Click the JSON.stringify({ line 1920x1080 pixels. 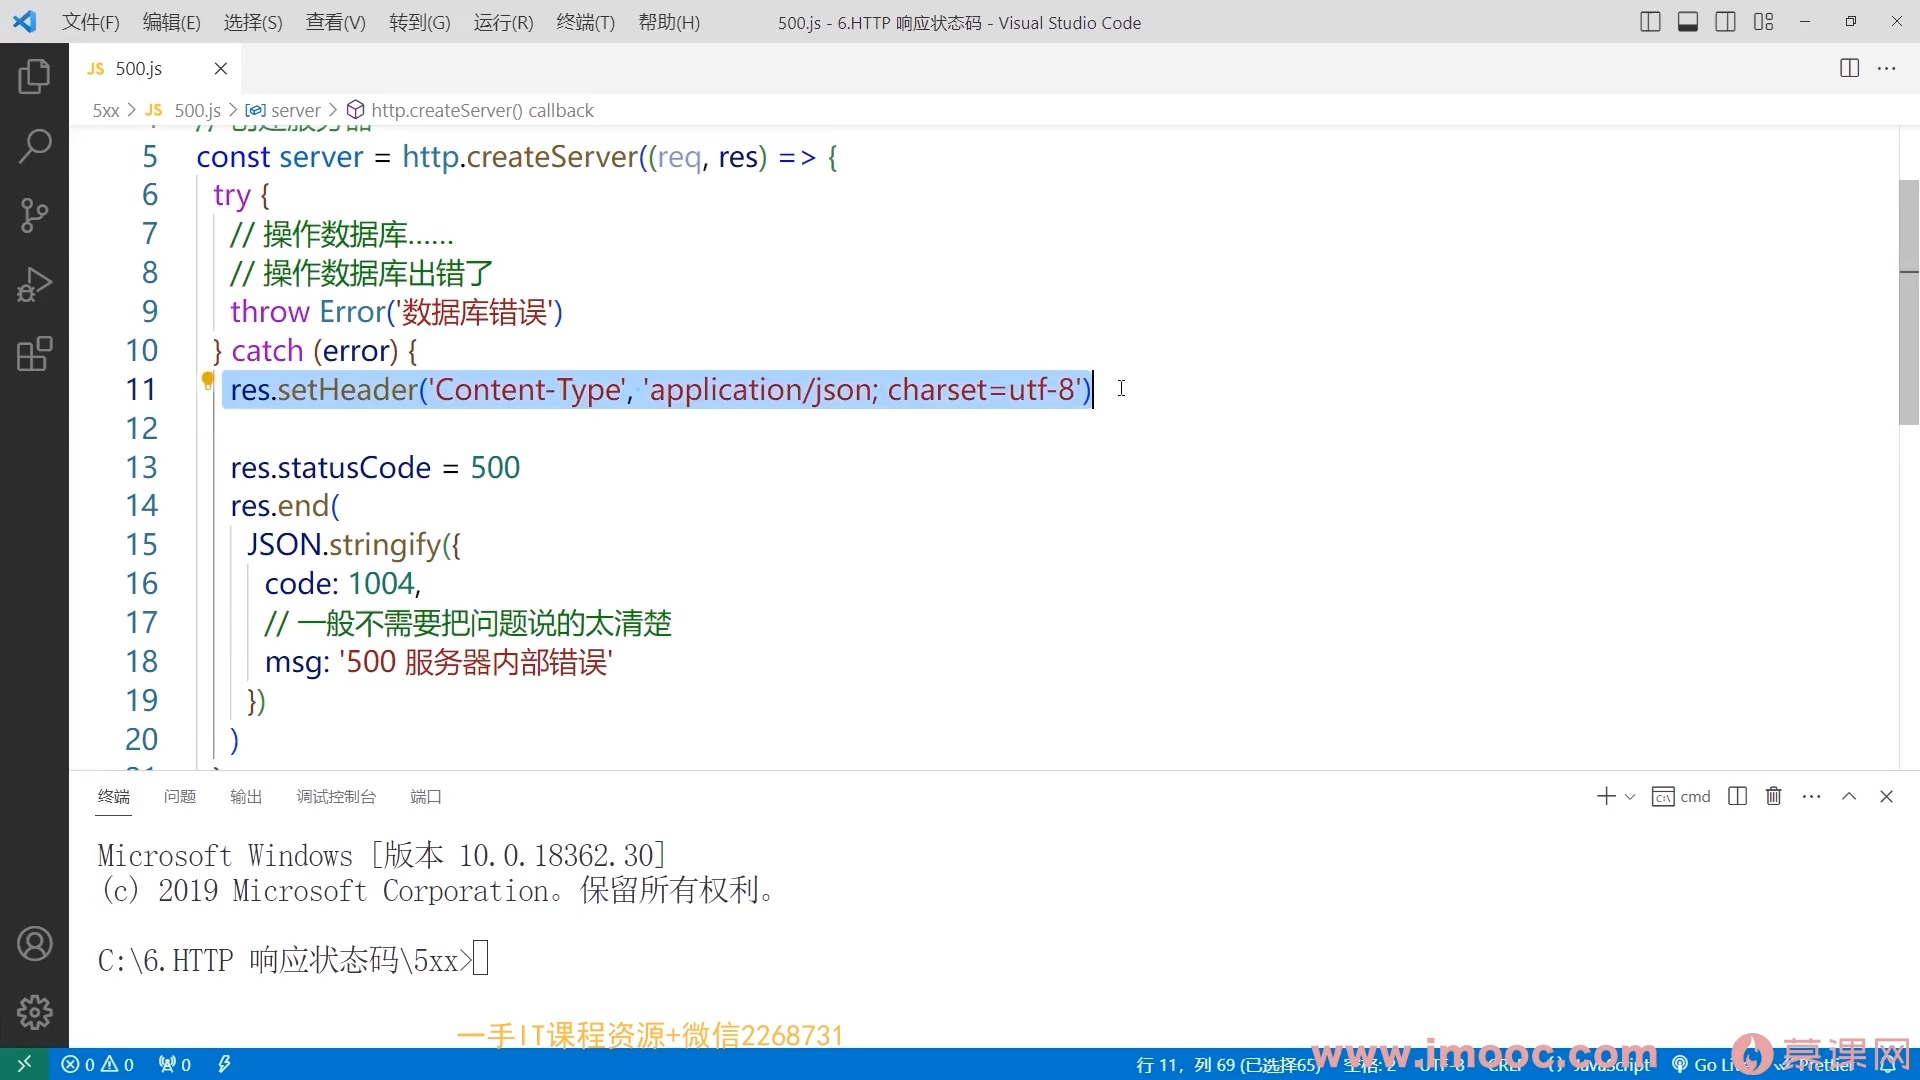354,545
